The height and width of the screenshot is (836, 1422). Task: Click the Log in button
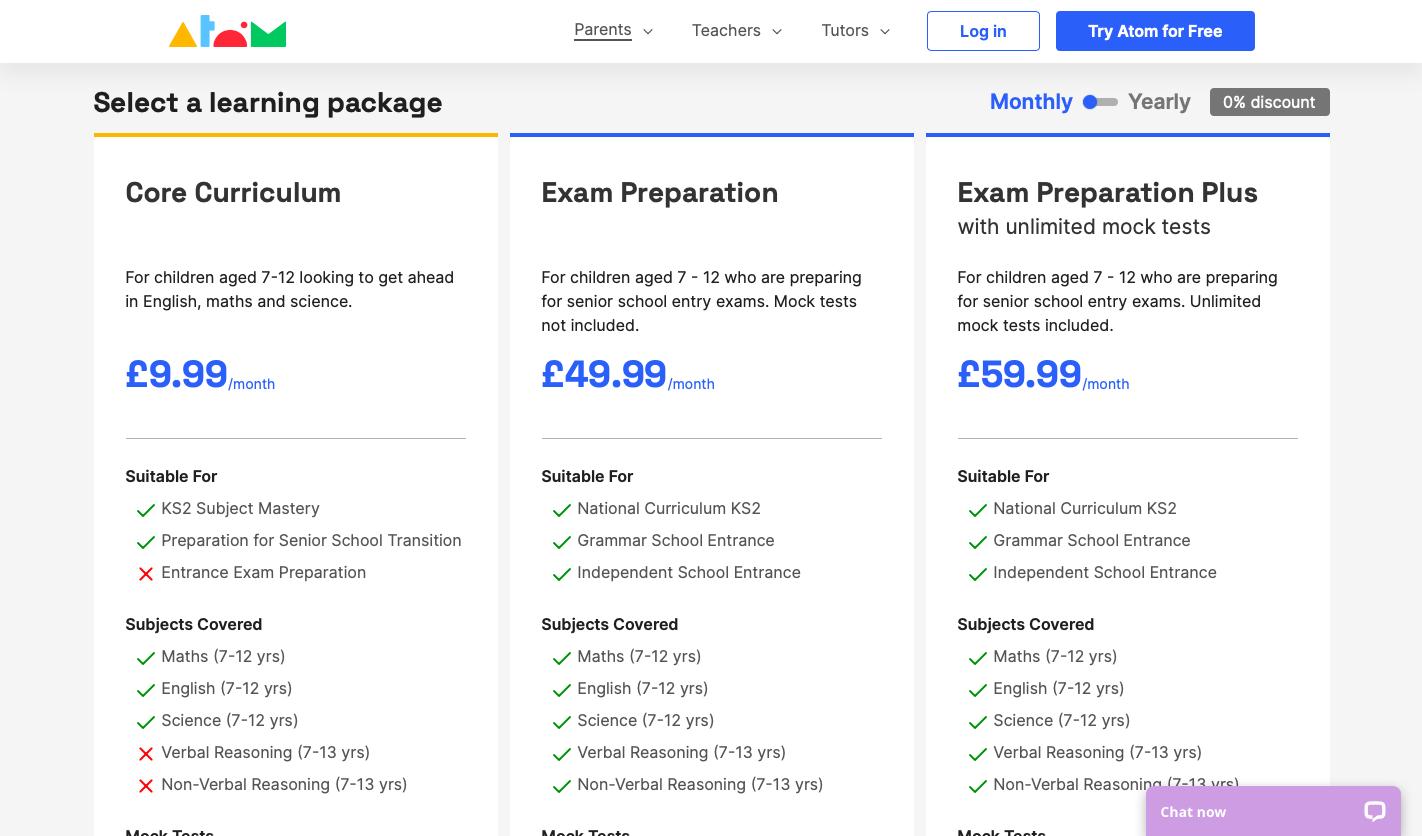(x=983, y=31)
